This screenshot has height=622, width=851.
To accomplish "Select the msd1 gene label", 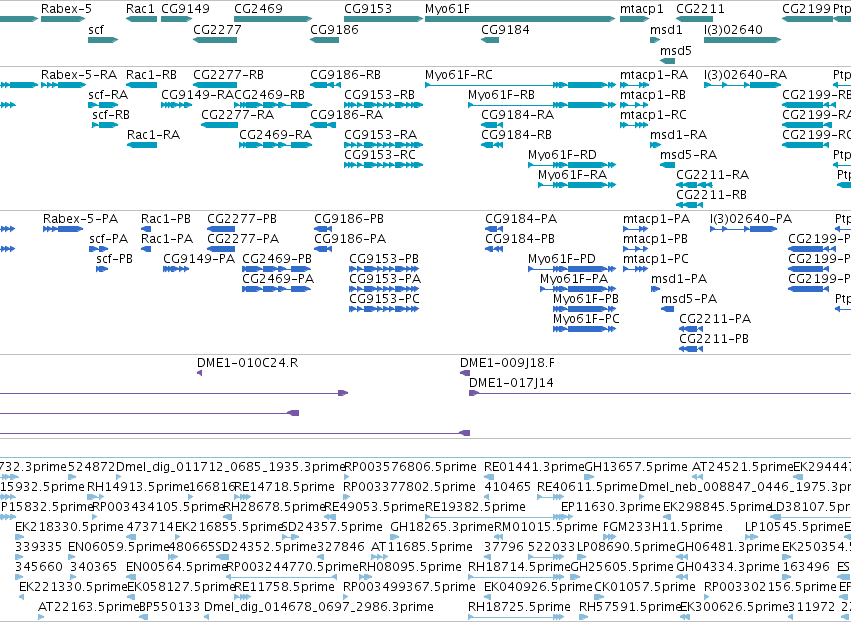I will [666, 30].
